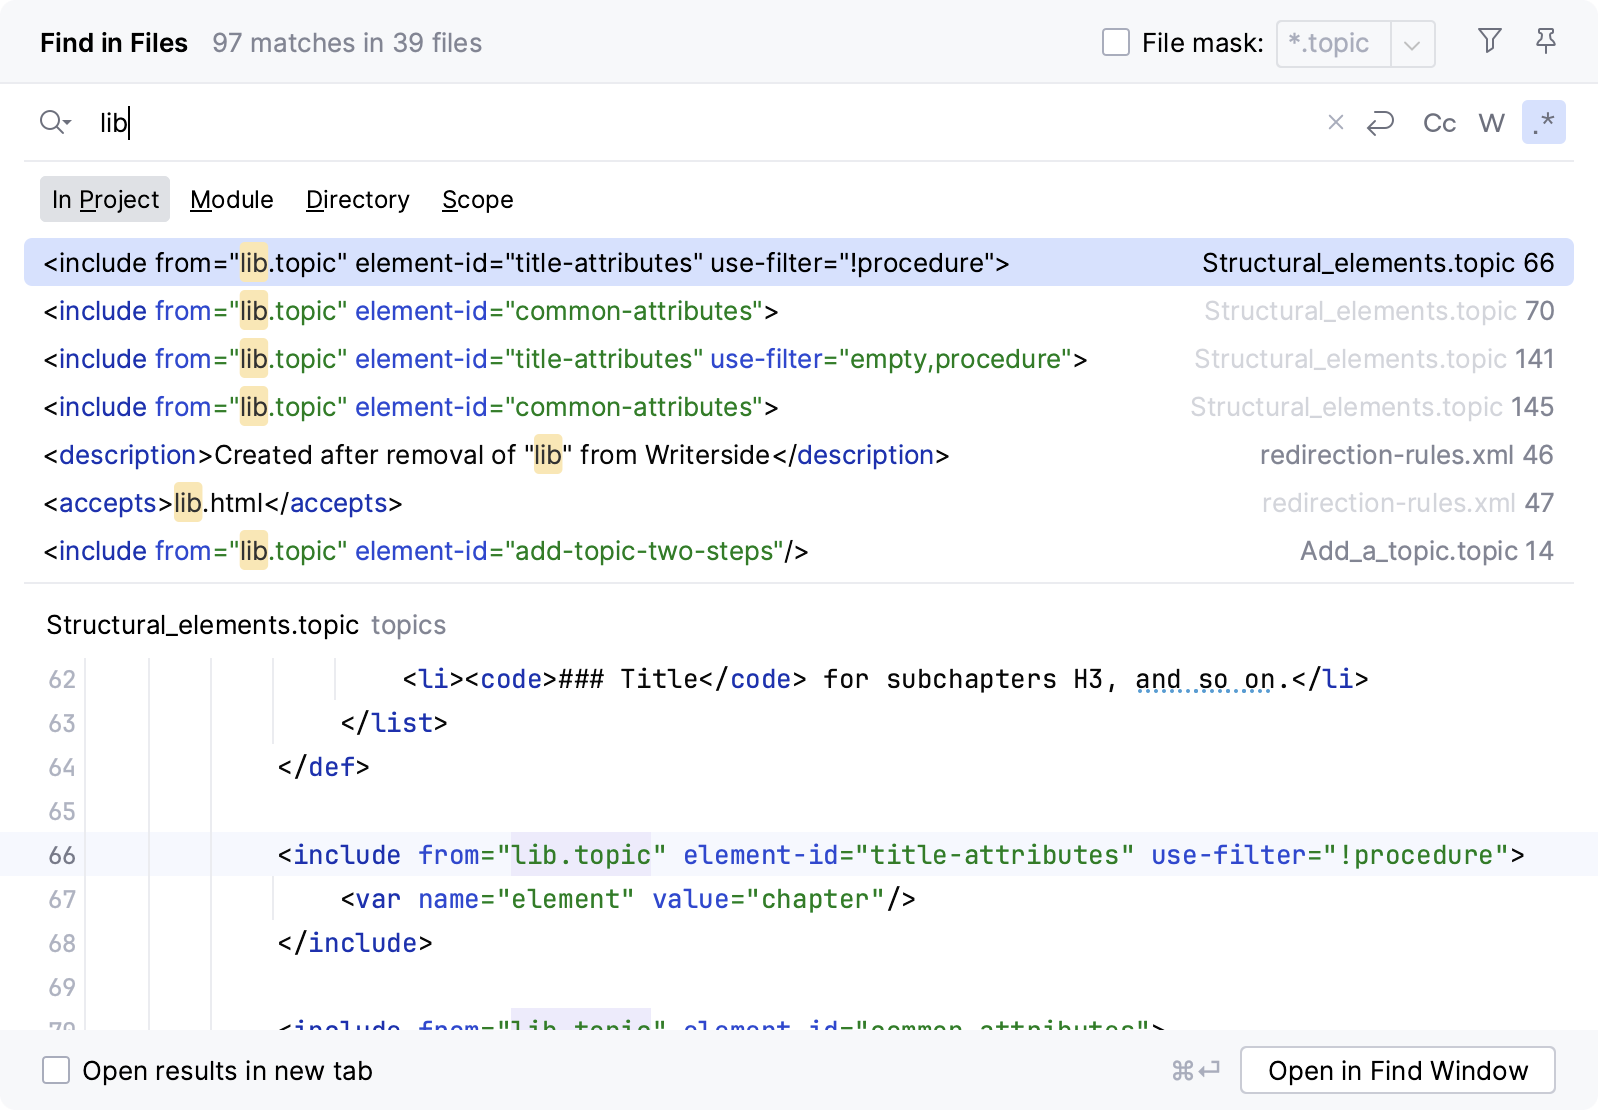This screenshot has height=1110, width=1598.
Task: Click the filter search results icon
Action: point(1489,41)
